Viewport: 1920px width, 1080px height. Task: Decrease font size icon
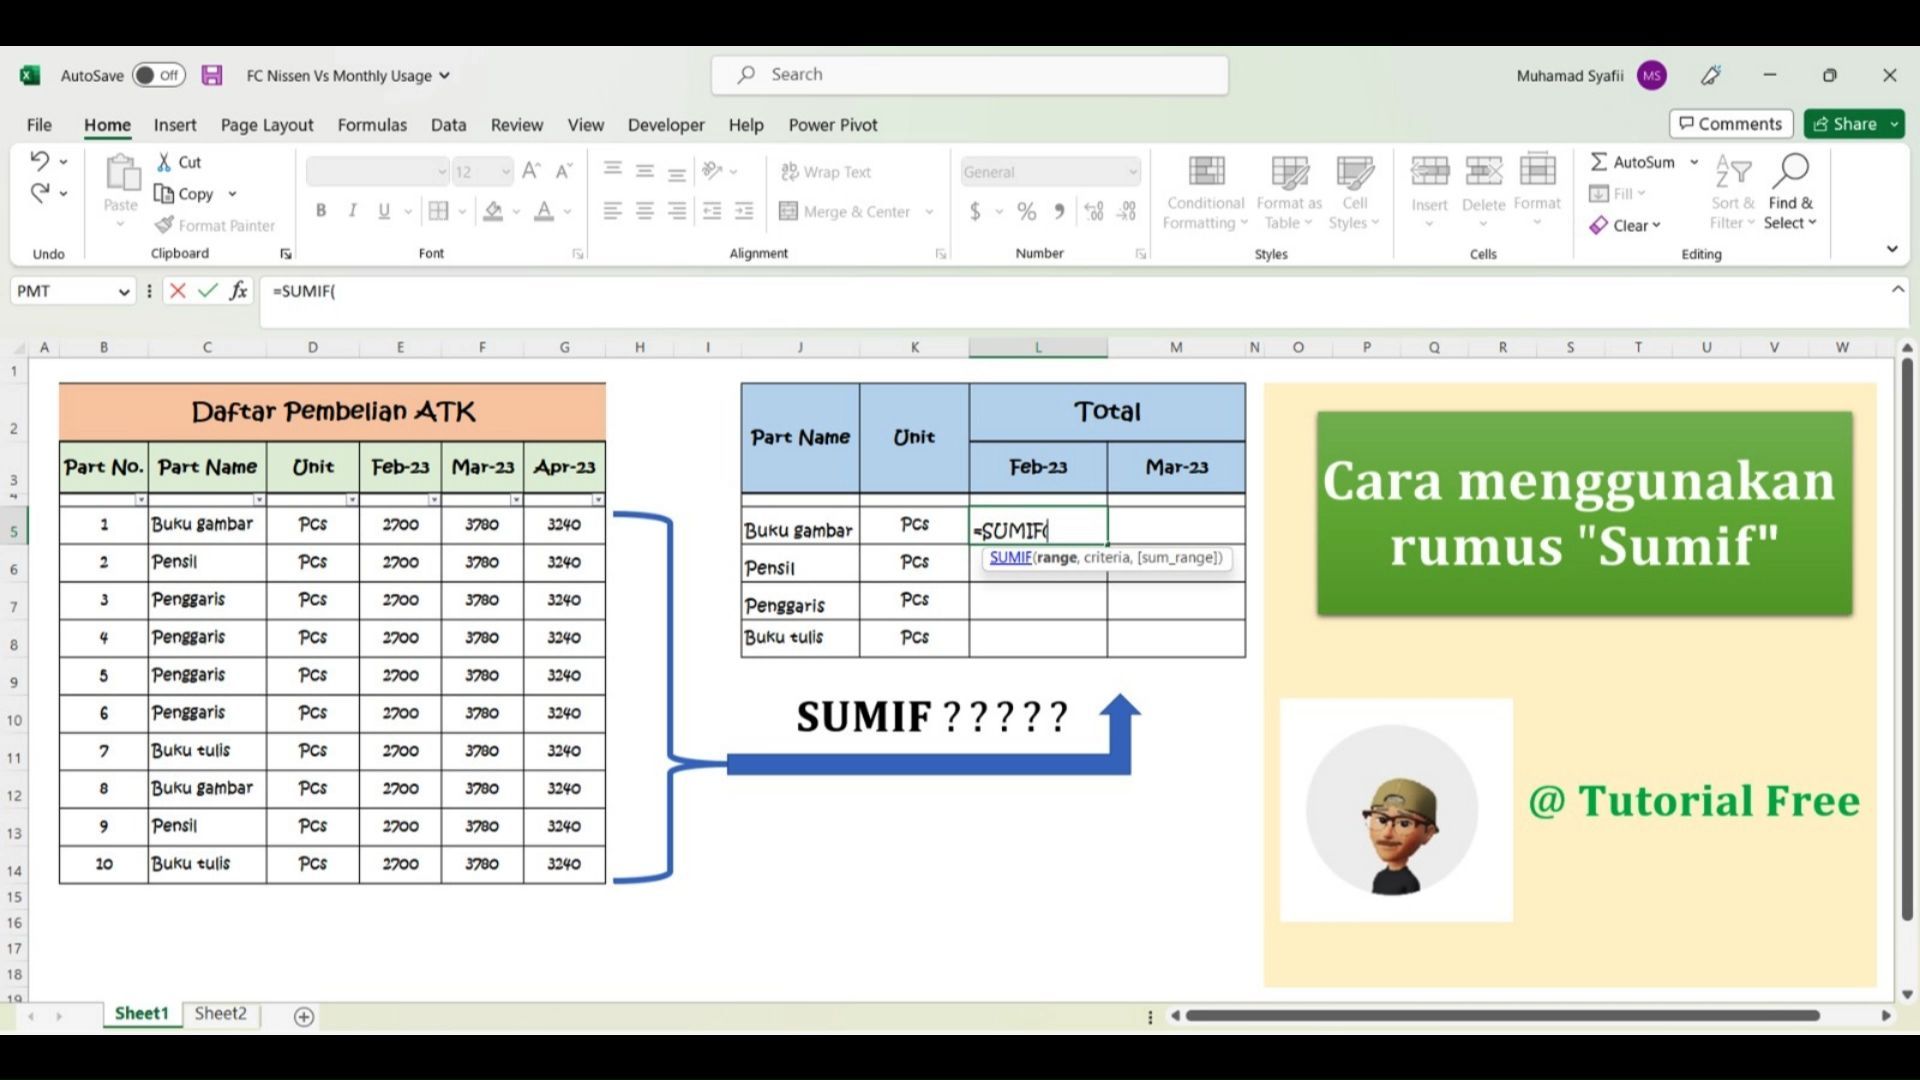[x=564, y=171]
